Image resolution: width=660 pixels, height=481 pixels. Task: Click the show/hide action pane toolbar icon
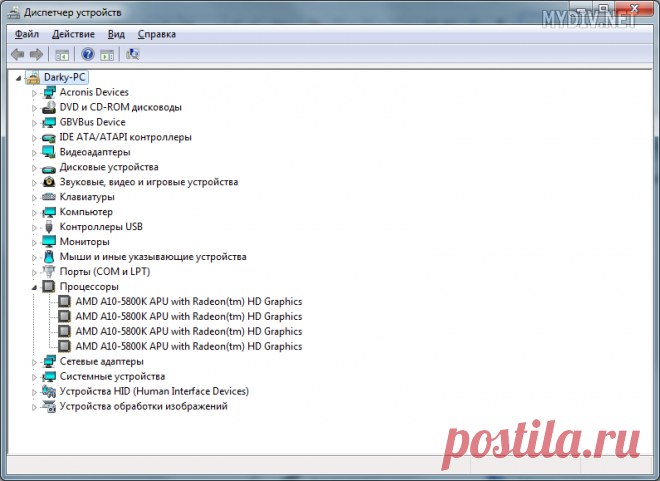pos(107,55)
